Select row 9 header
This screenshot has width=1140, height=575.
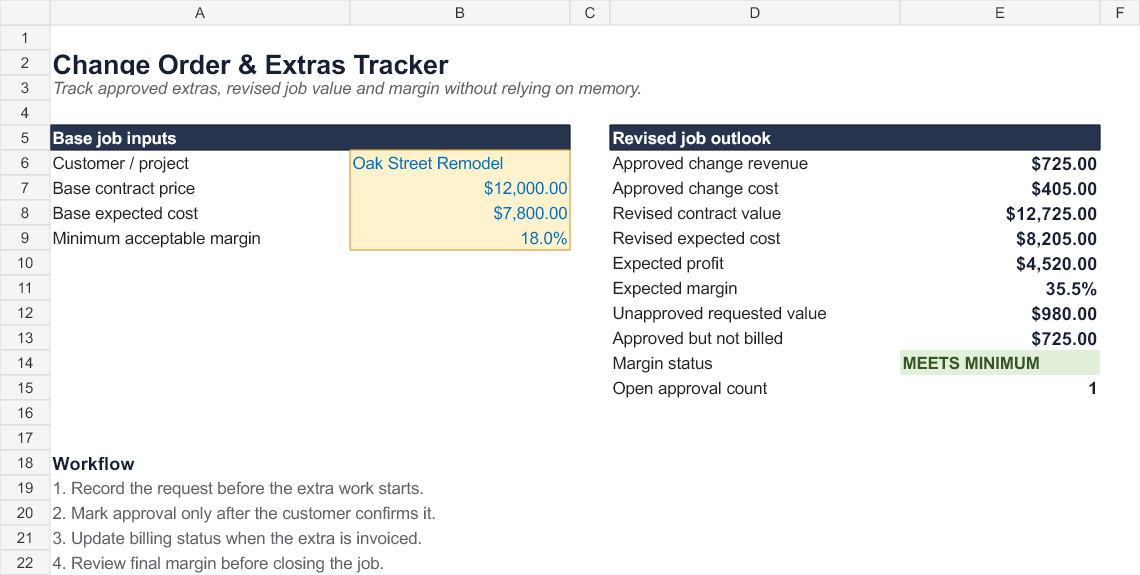[25, 238]
